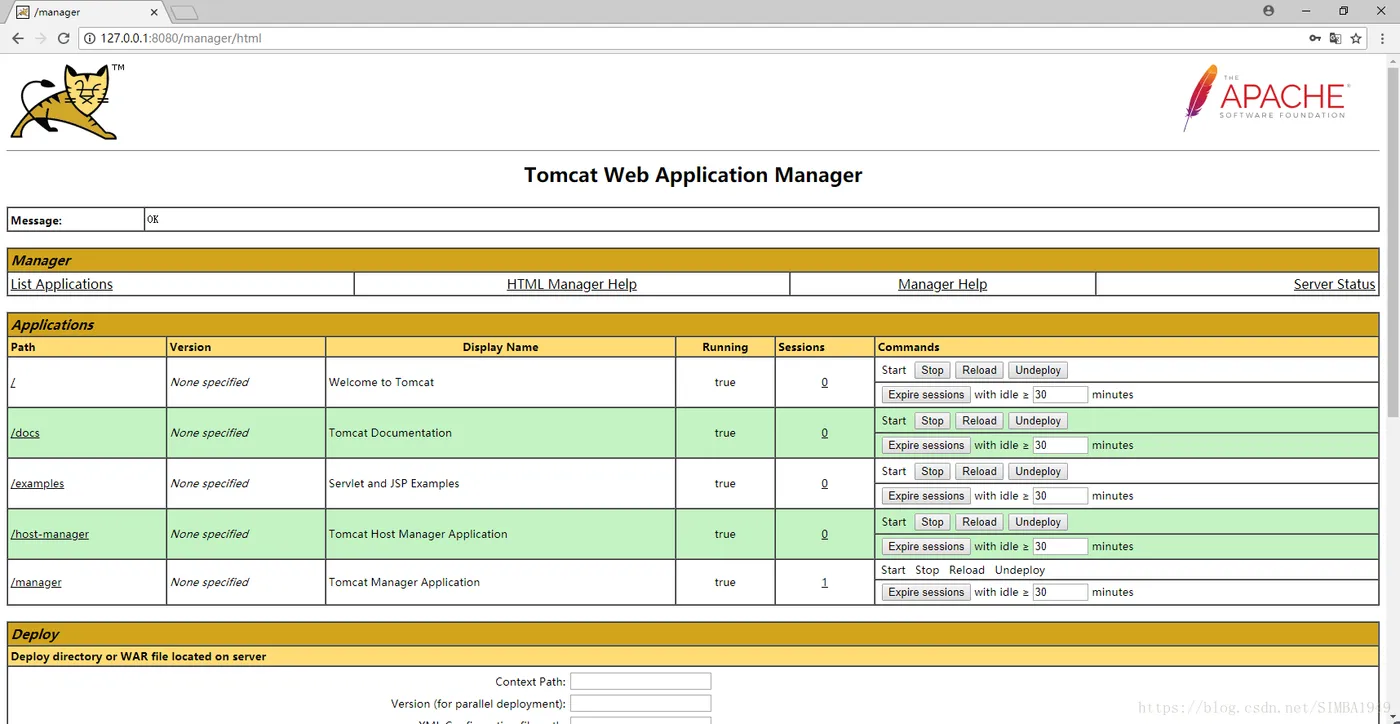Stop the Welcome to Tomcat application
This screenshot has width=1400, height=724.
tap(933, 370)
